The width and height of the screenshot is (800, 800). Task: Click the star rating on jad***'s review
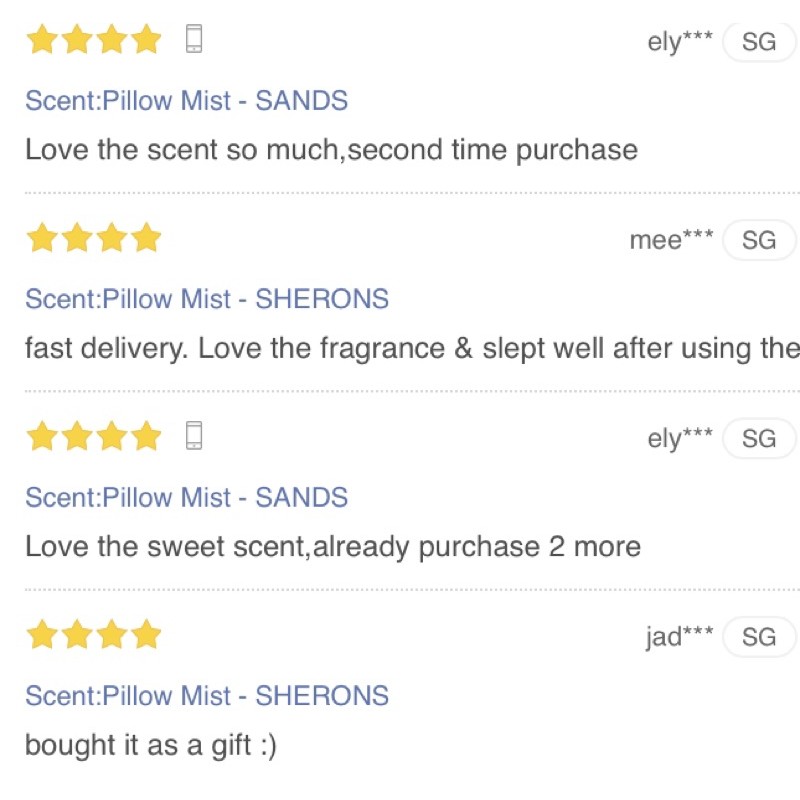94,635
